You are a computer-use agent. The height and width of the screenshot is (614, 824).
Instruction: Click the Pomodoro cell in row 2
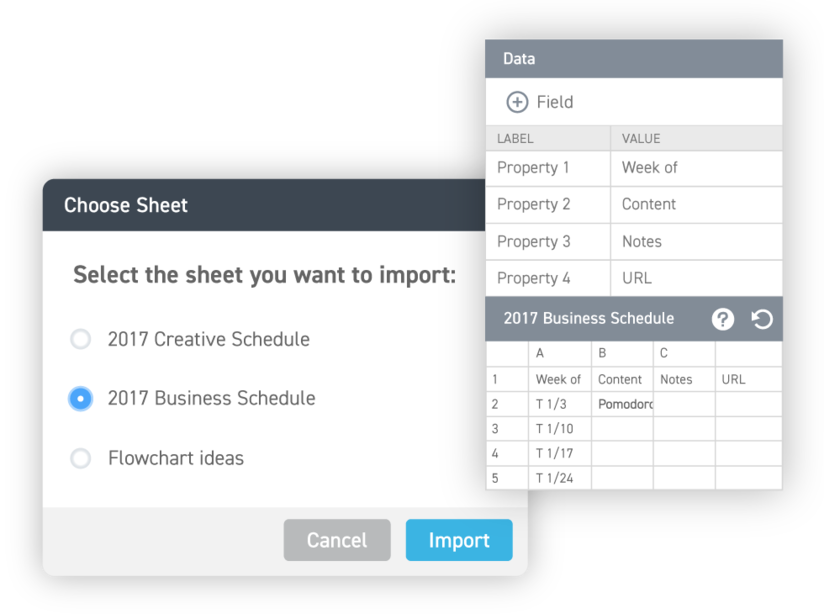pos(622,404)
